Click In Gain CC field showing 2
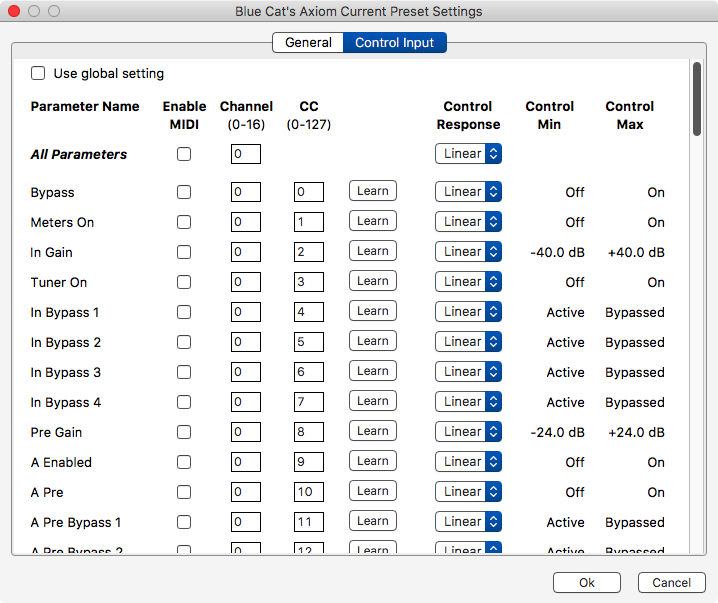Image resolution: width=718 pixels, height=603 pixels. coord(309,252)
